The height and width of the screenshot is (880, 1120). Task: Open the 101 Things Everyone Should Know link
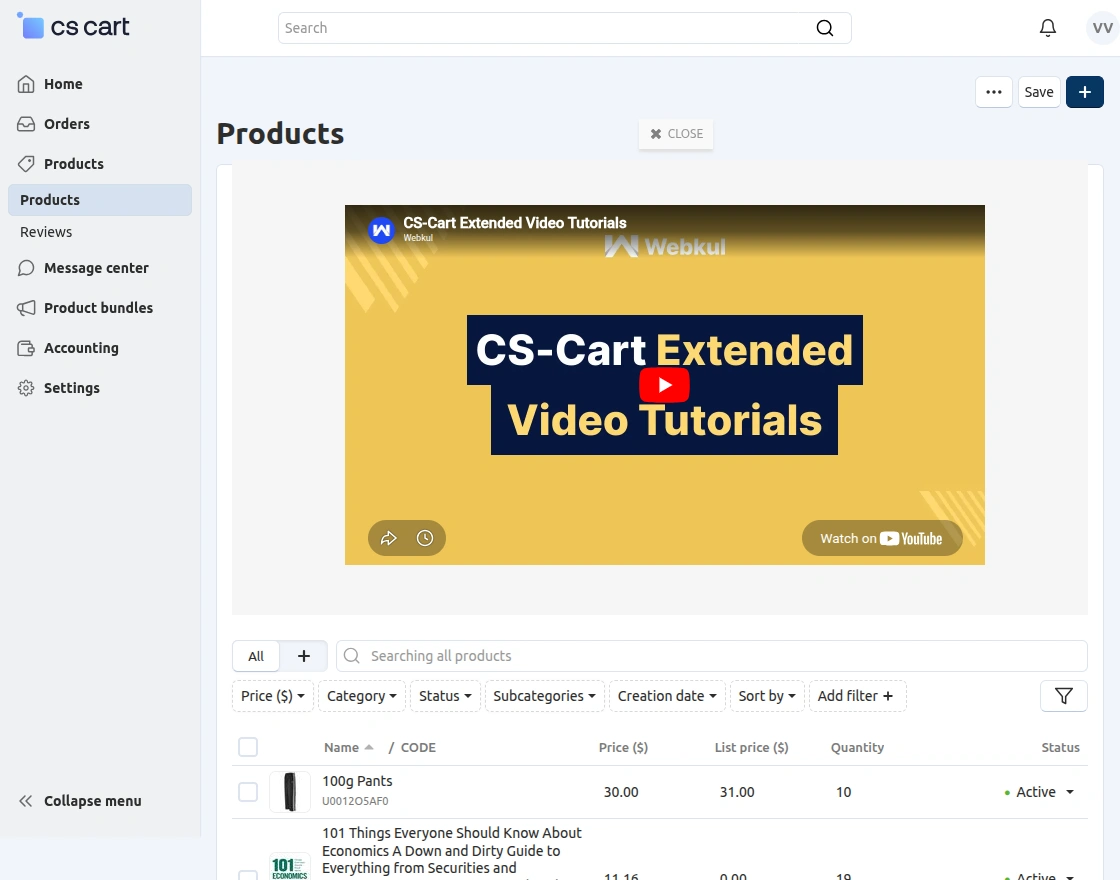point(451,850)
